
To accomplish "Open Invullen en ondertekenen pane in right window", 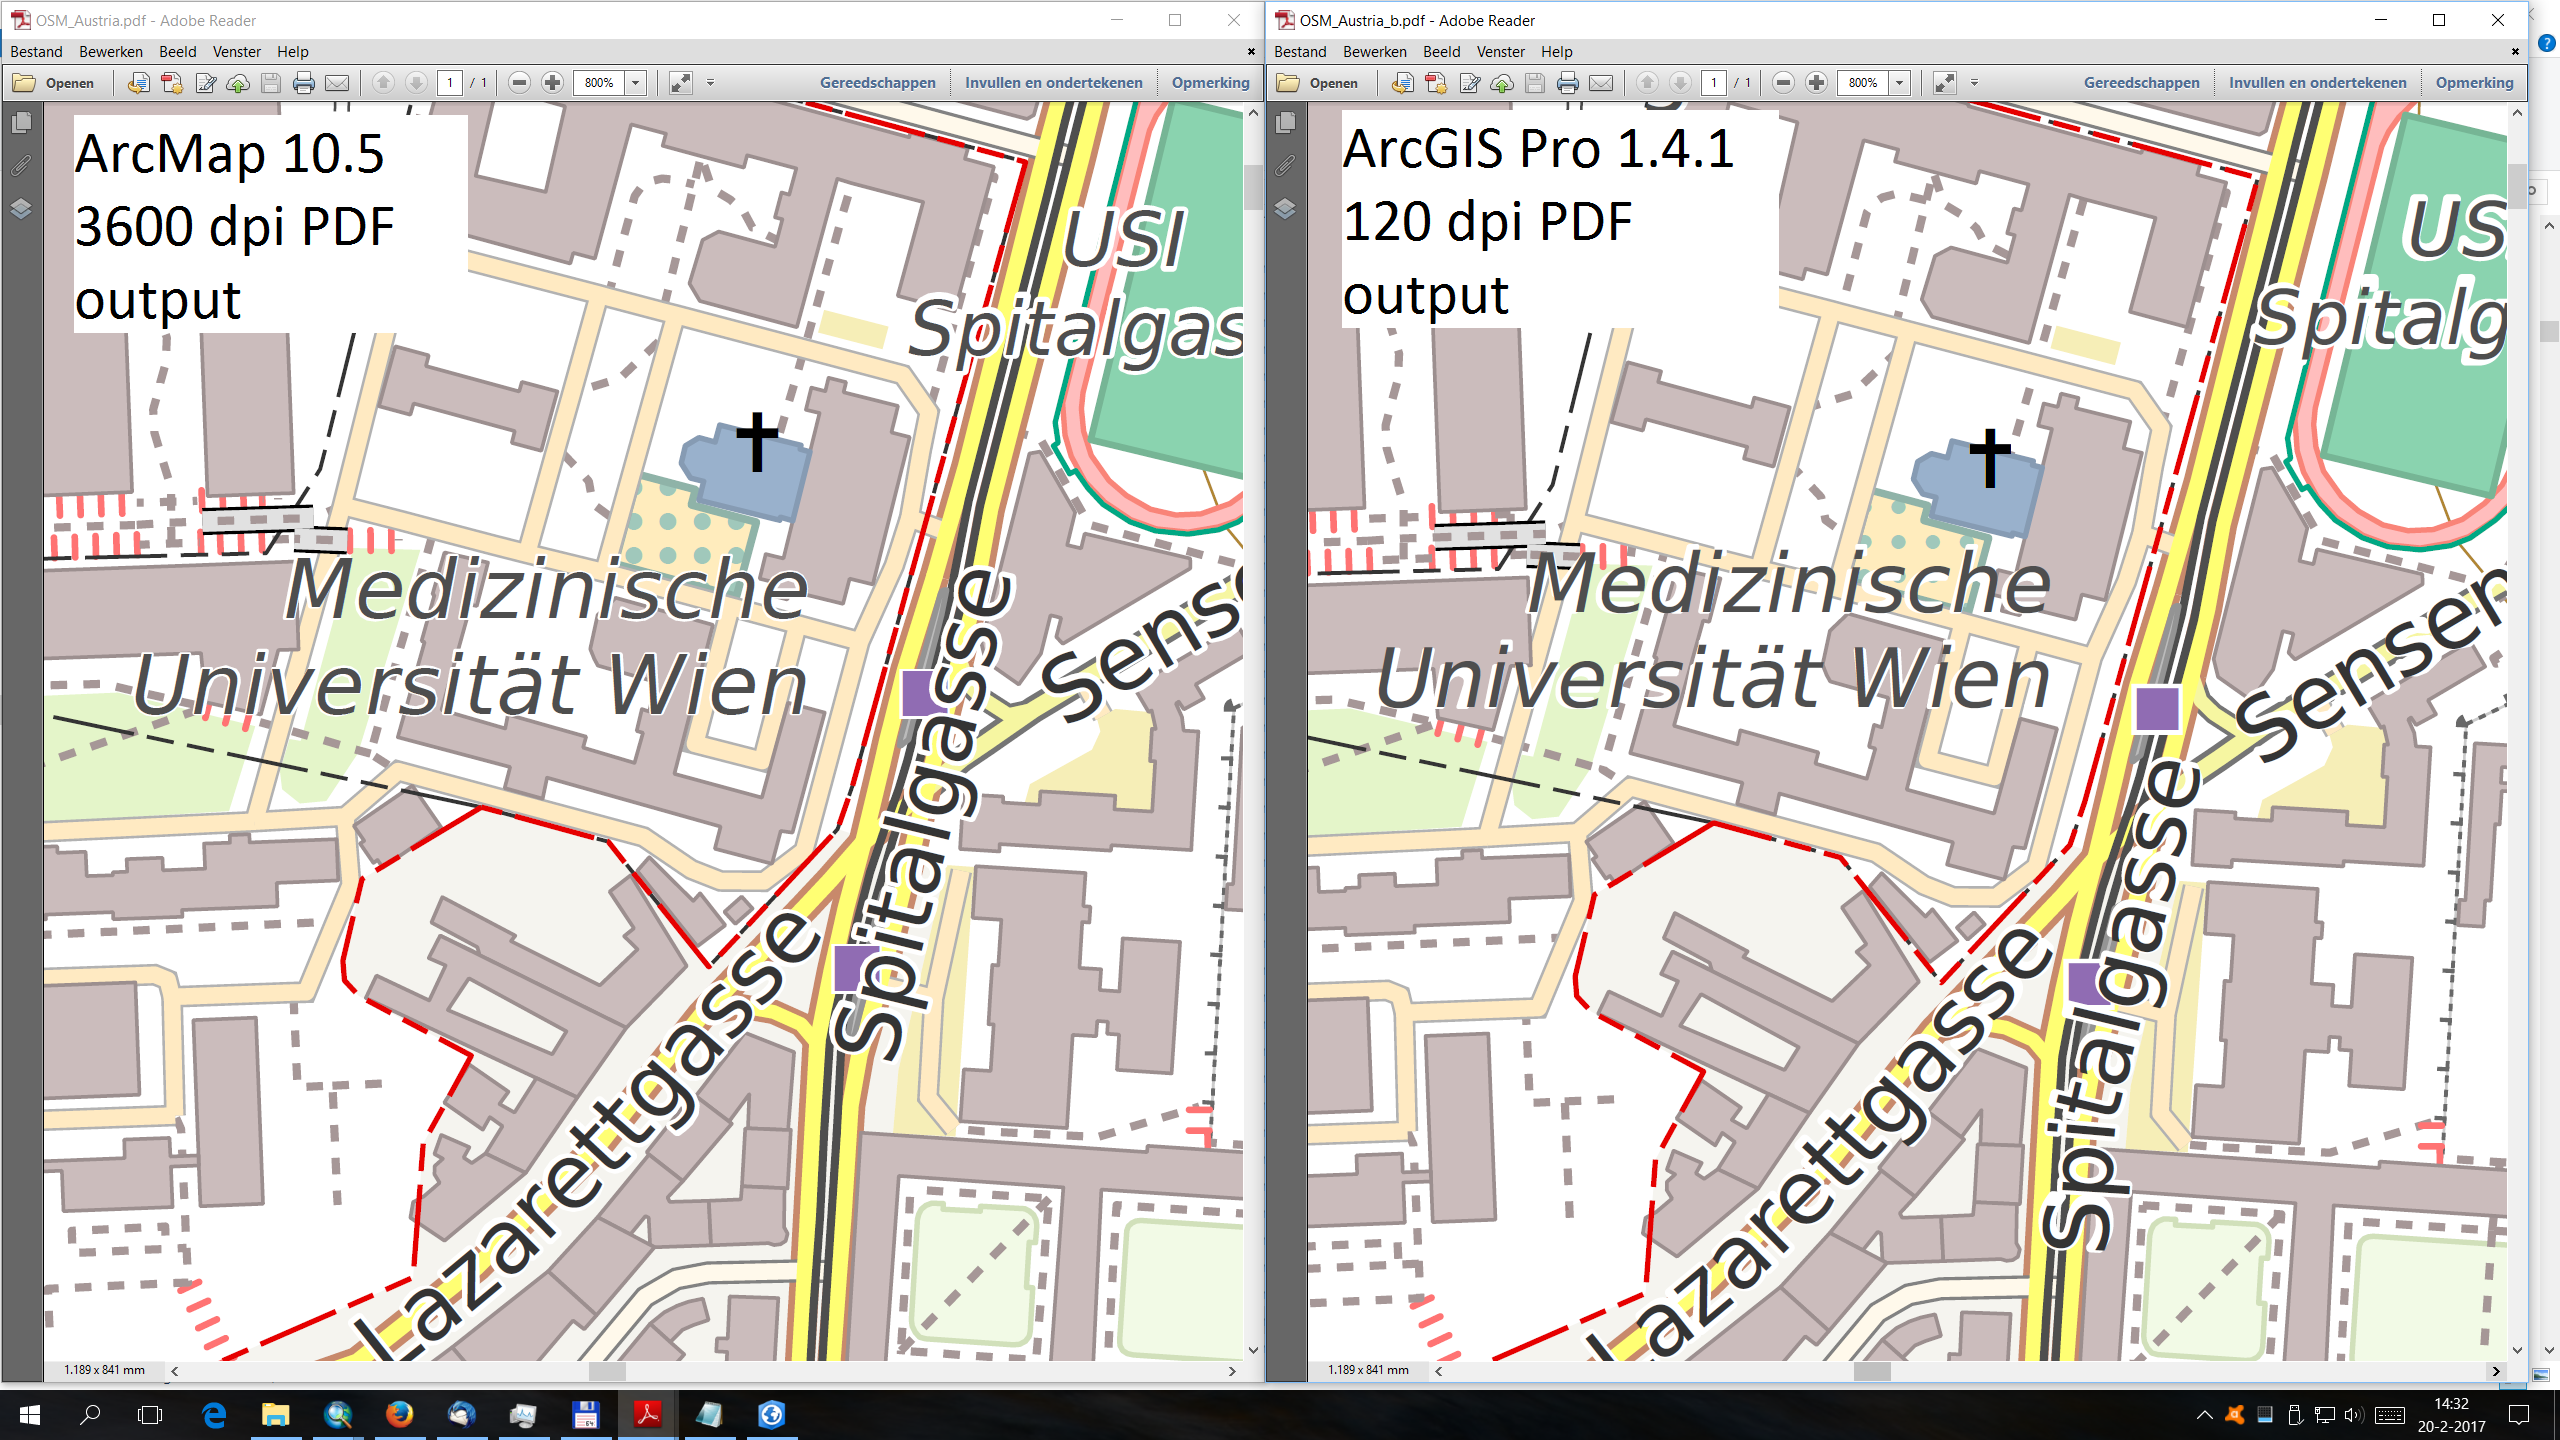I will tap(2318, 83).
